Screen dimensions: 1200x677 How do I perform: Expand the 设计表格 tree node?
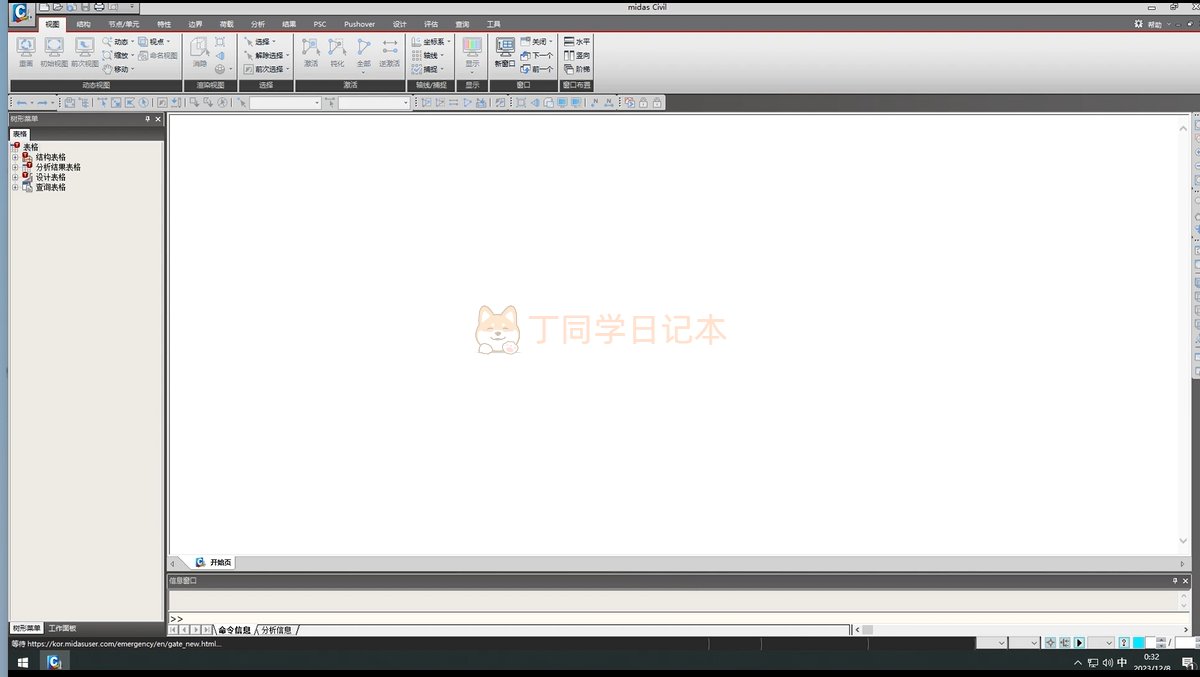tap(15, 177)
